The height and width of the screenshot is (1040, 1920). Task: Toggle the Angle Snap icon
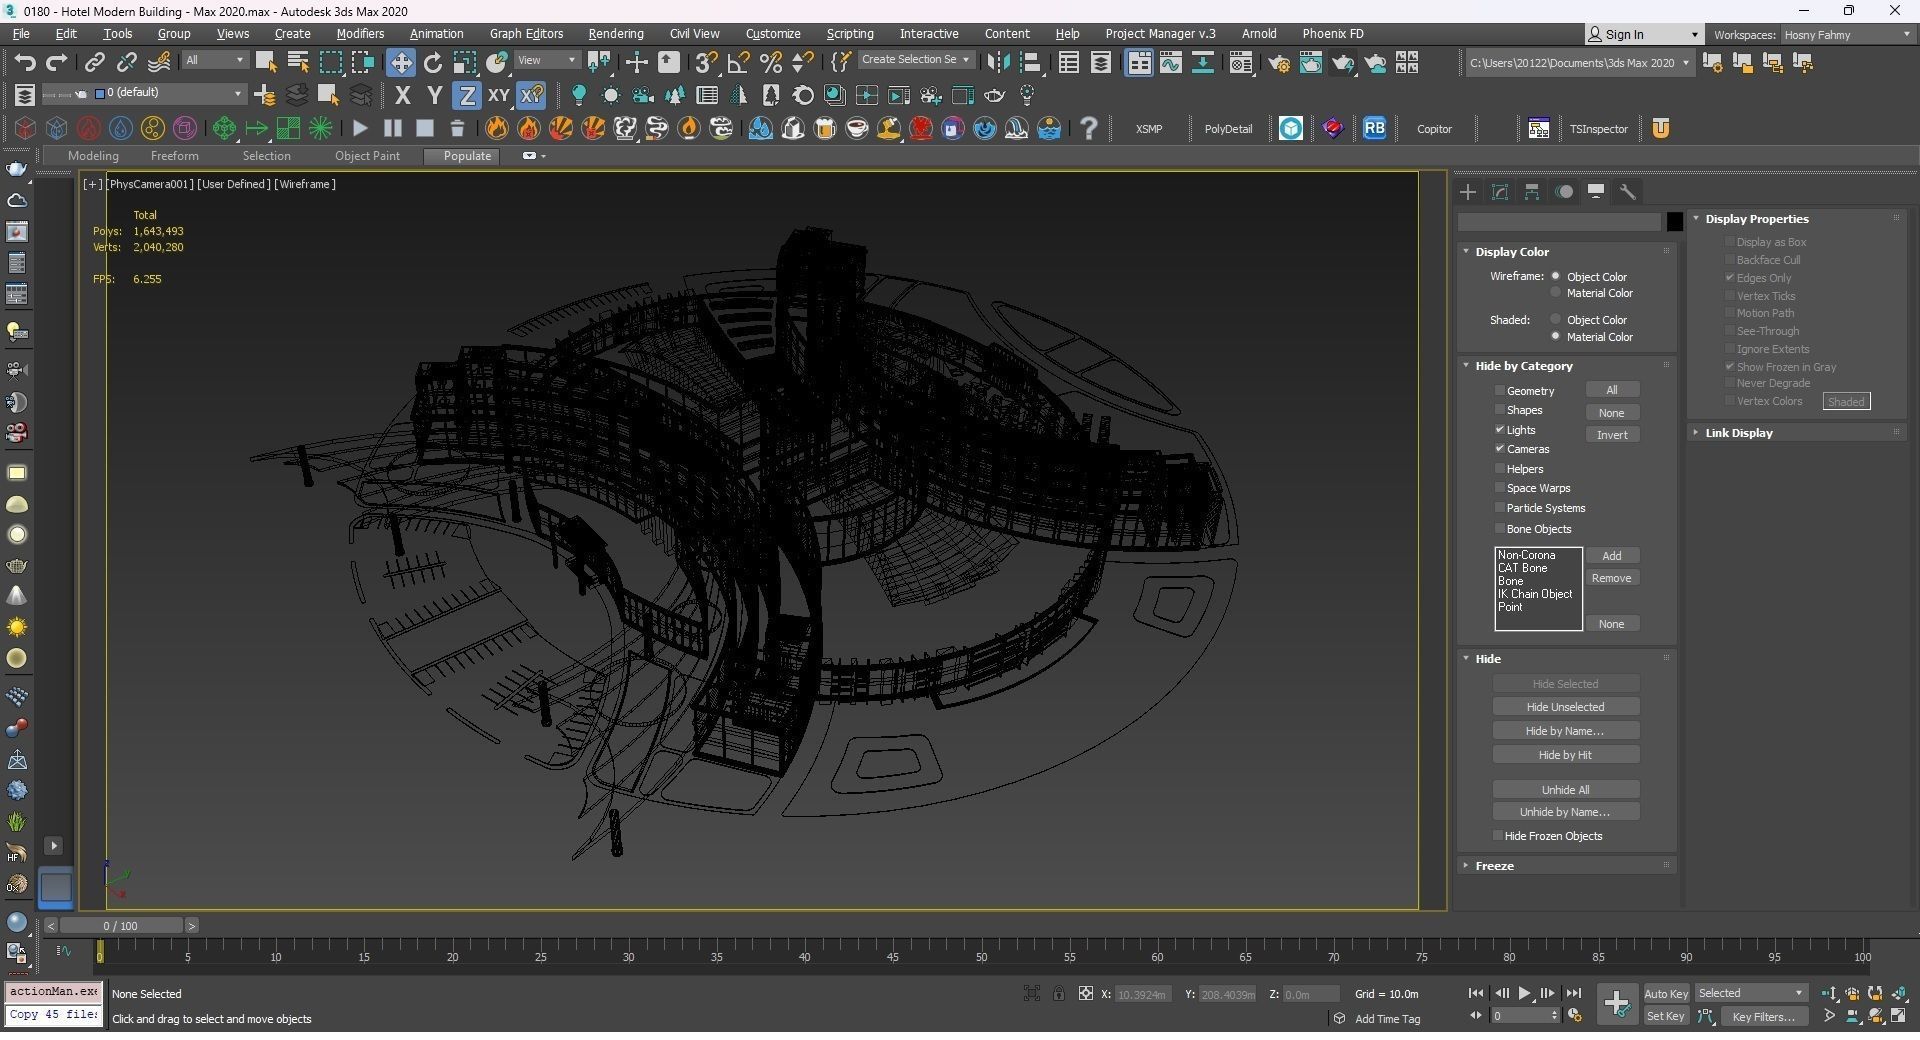coord(738,62)
